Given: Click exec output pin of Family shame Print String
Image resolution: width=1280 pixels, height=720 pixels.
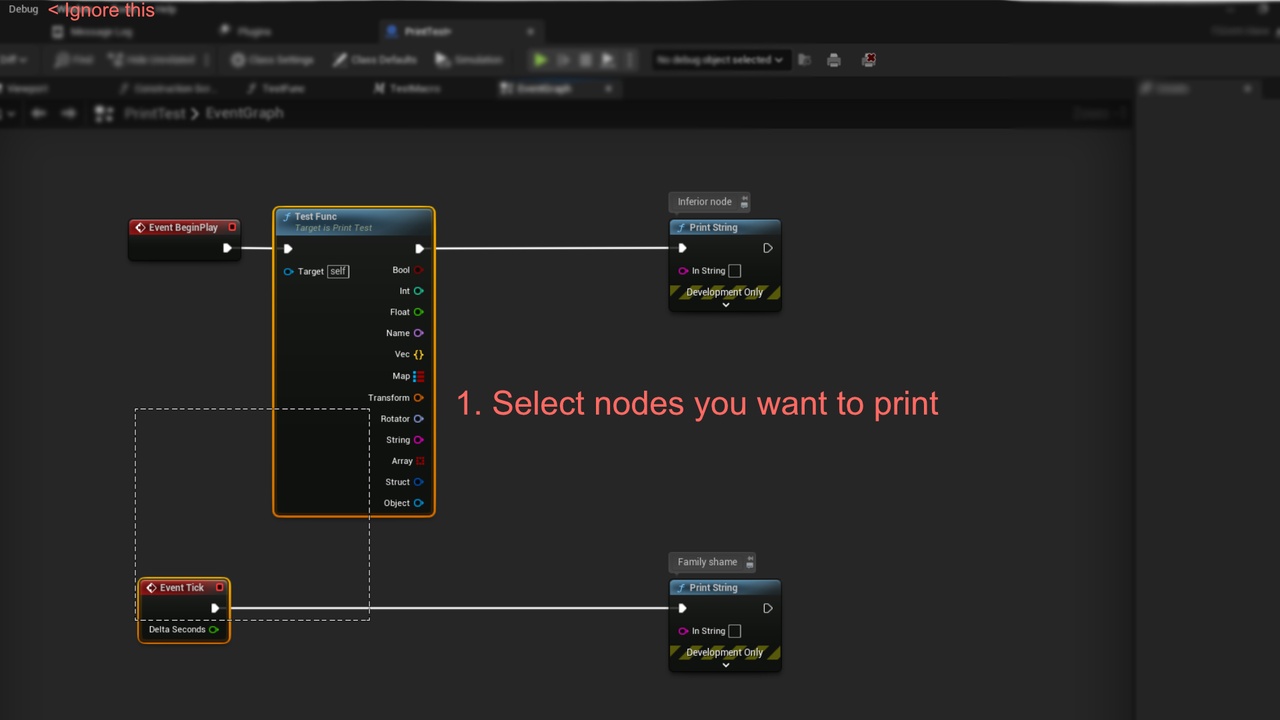Looking at the screenshot, I should (767, 608).
